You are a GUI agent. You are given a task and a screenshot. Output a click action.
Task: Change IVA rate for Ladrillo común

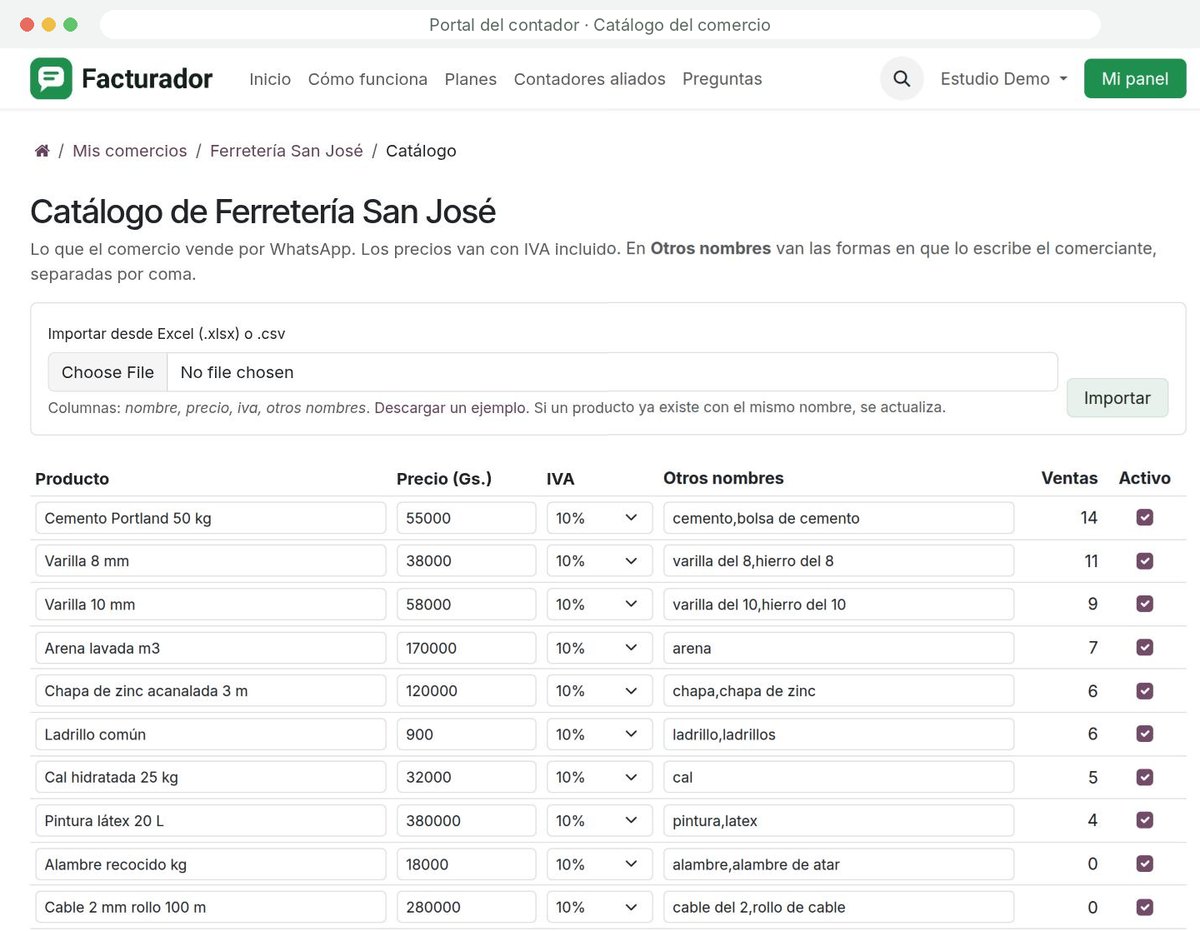pos(599,734)
